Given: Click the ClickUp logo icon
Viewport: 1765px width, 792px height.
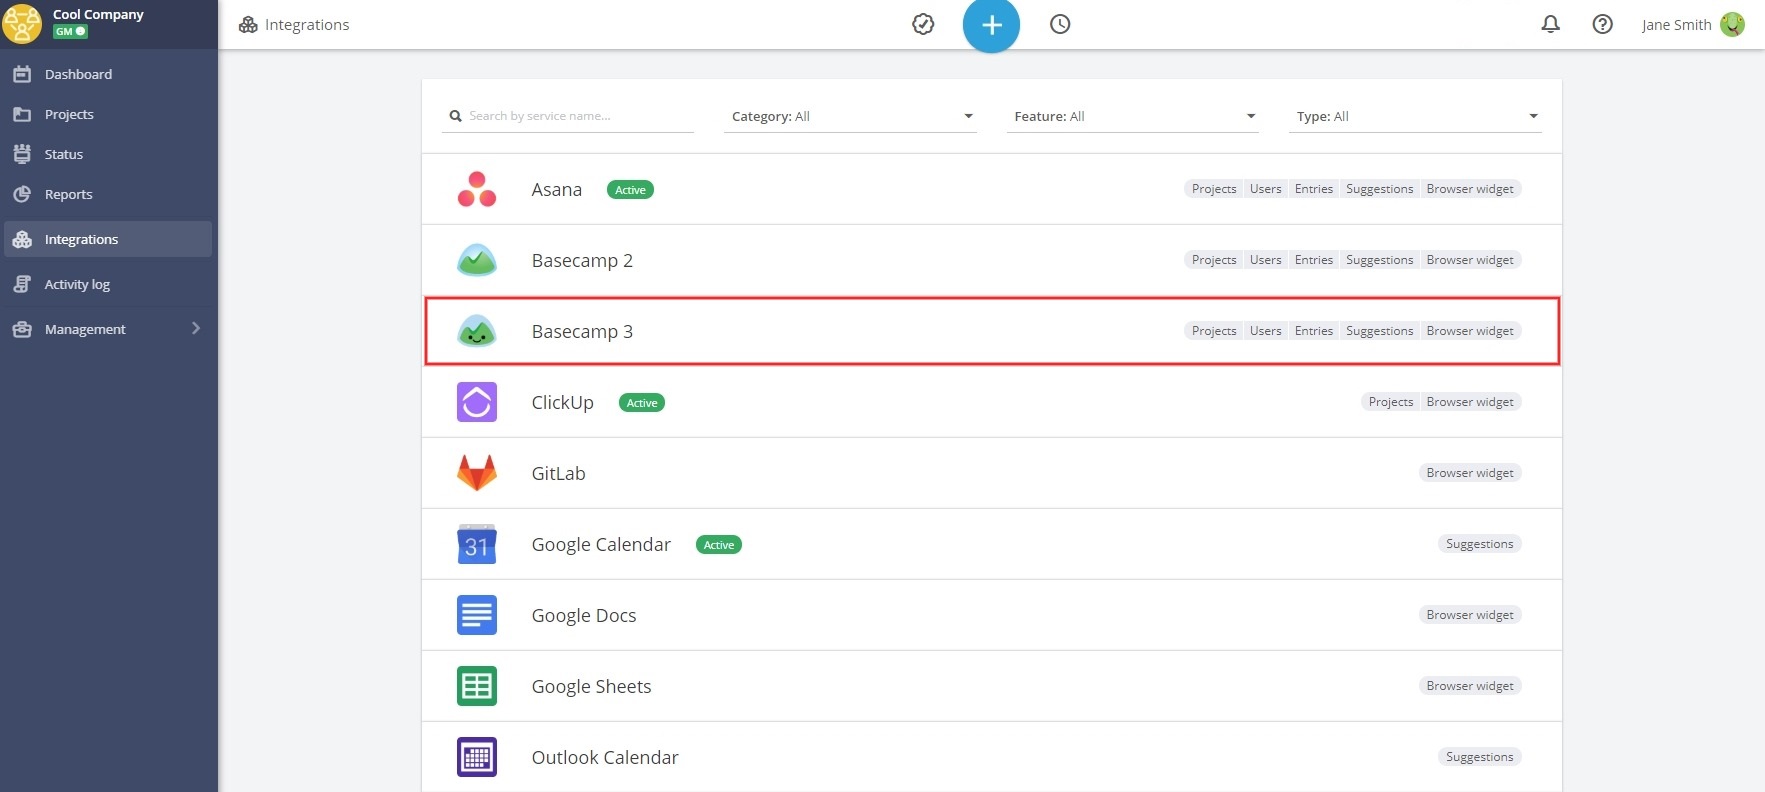Looking at the screenshot, I should [477, 402].
